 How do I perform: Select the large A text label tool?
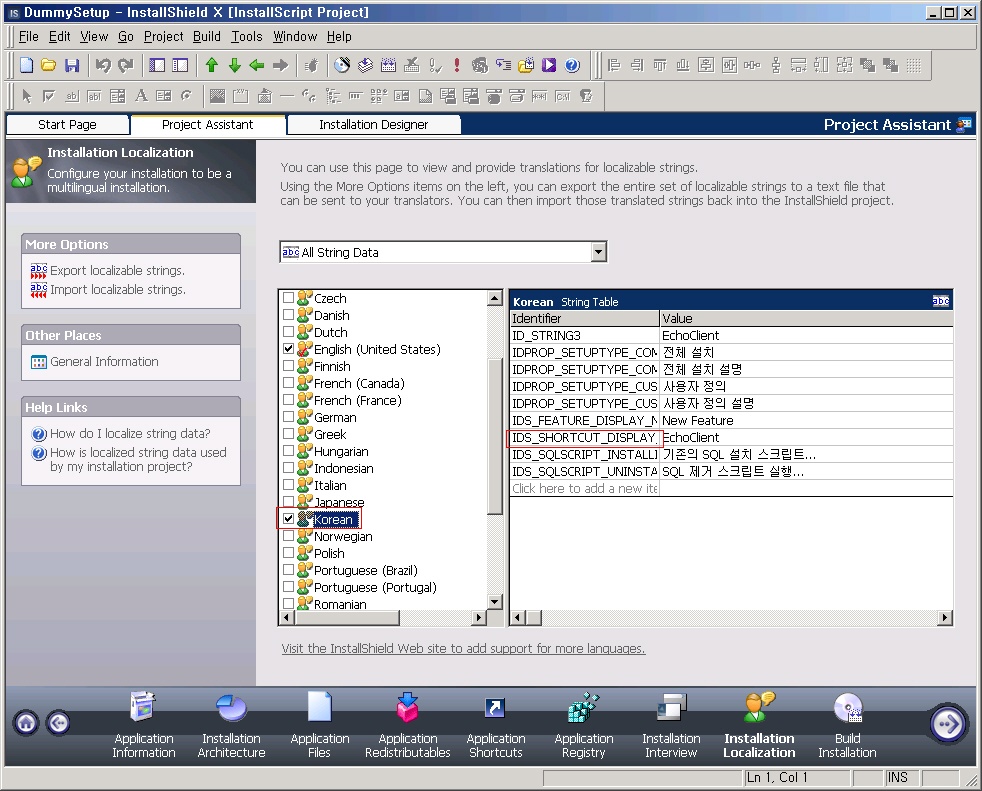click(x=142, y=96)
